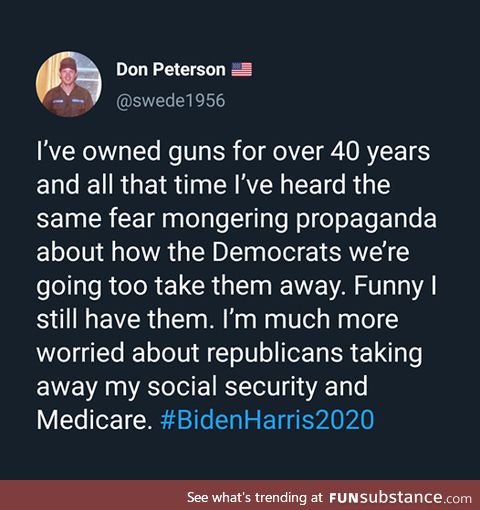The image size is (480, 510).
Task: Click 'still have them' in the tweet
Action: [125, 319]
